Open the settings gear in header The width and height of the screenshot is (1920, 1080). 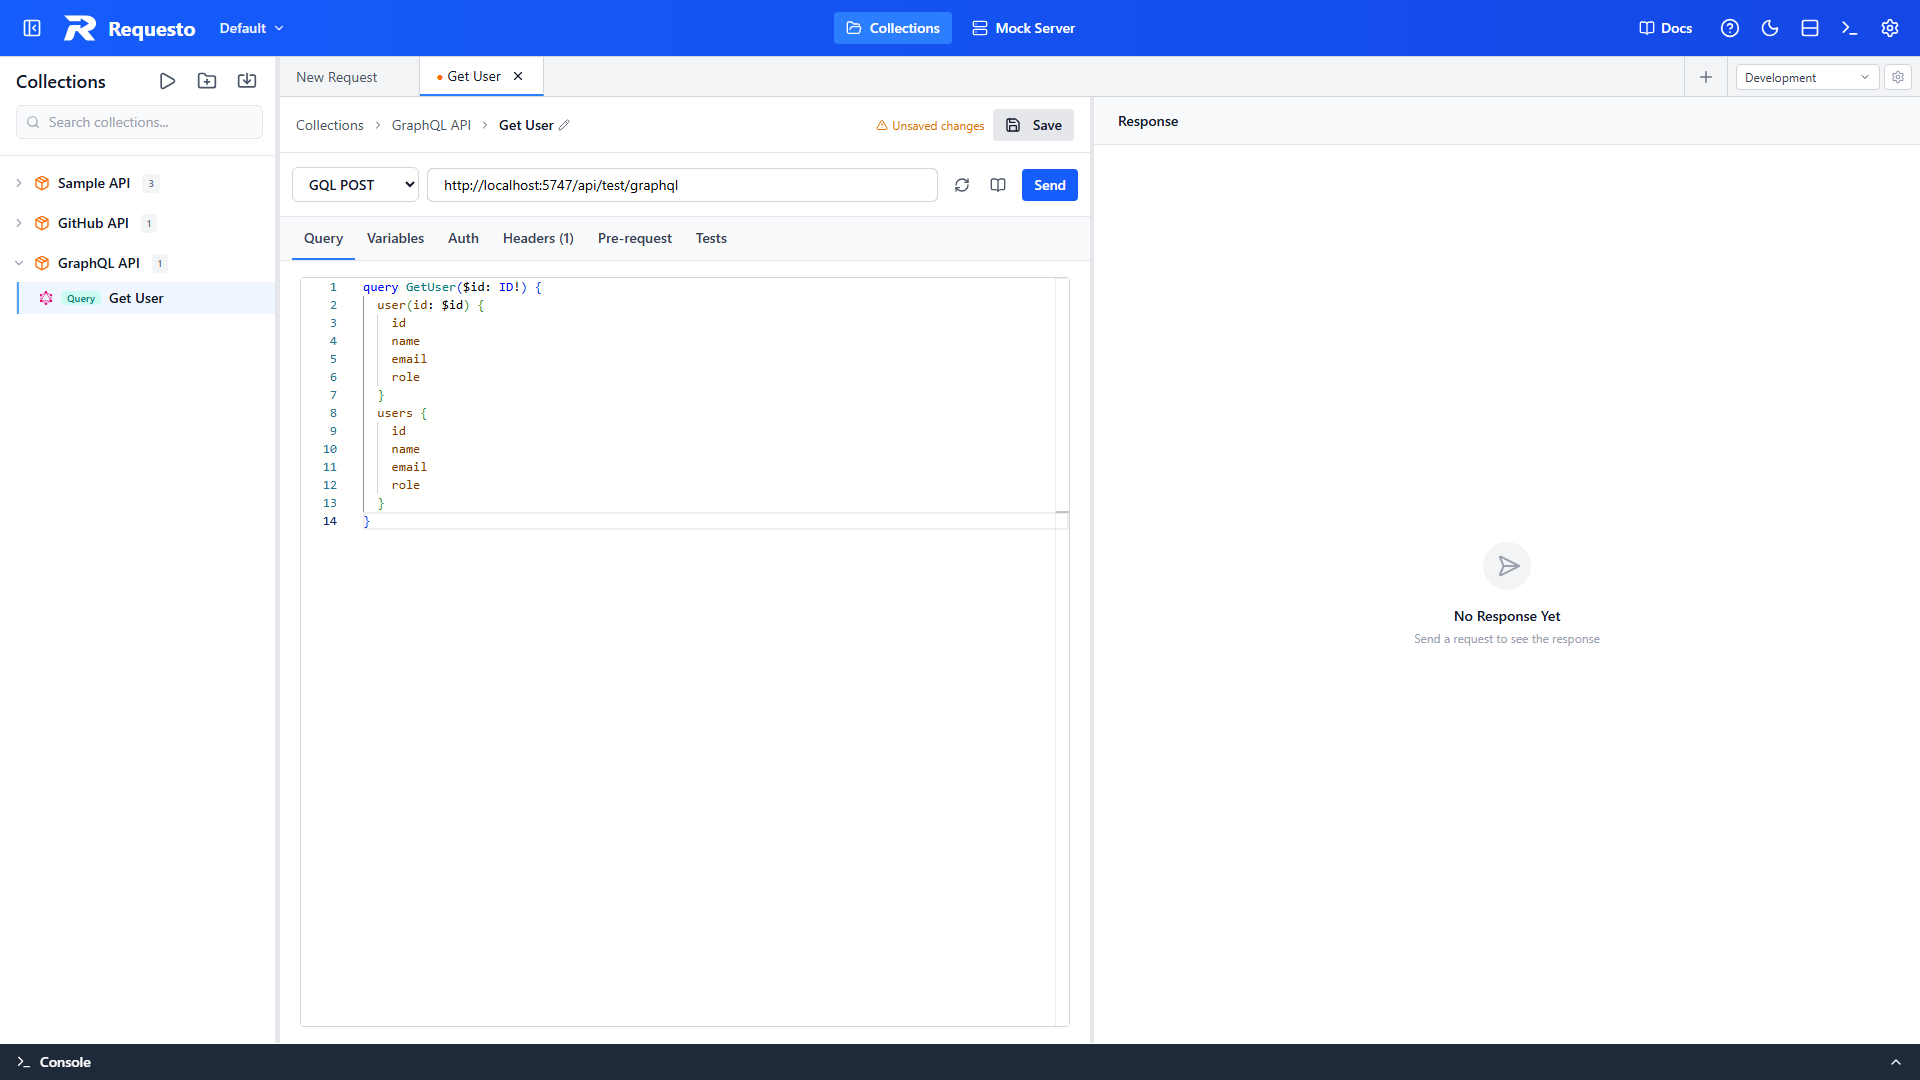(x=1890, y=28)
